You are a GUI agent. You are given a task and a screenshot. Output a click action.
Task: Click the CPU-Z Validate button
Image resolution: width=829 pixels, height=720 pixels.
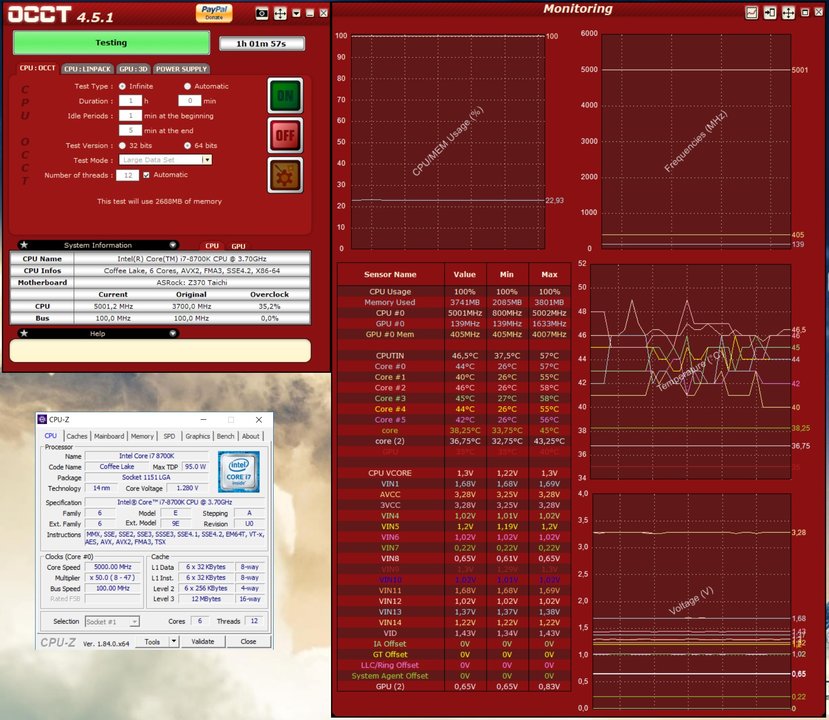pos(203,641)
